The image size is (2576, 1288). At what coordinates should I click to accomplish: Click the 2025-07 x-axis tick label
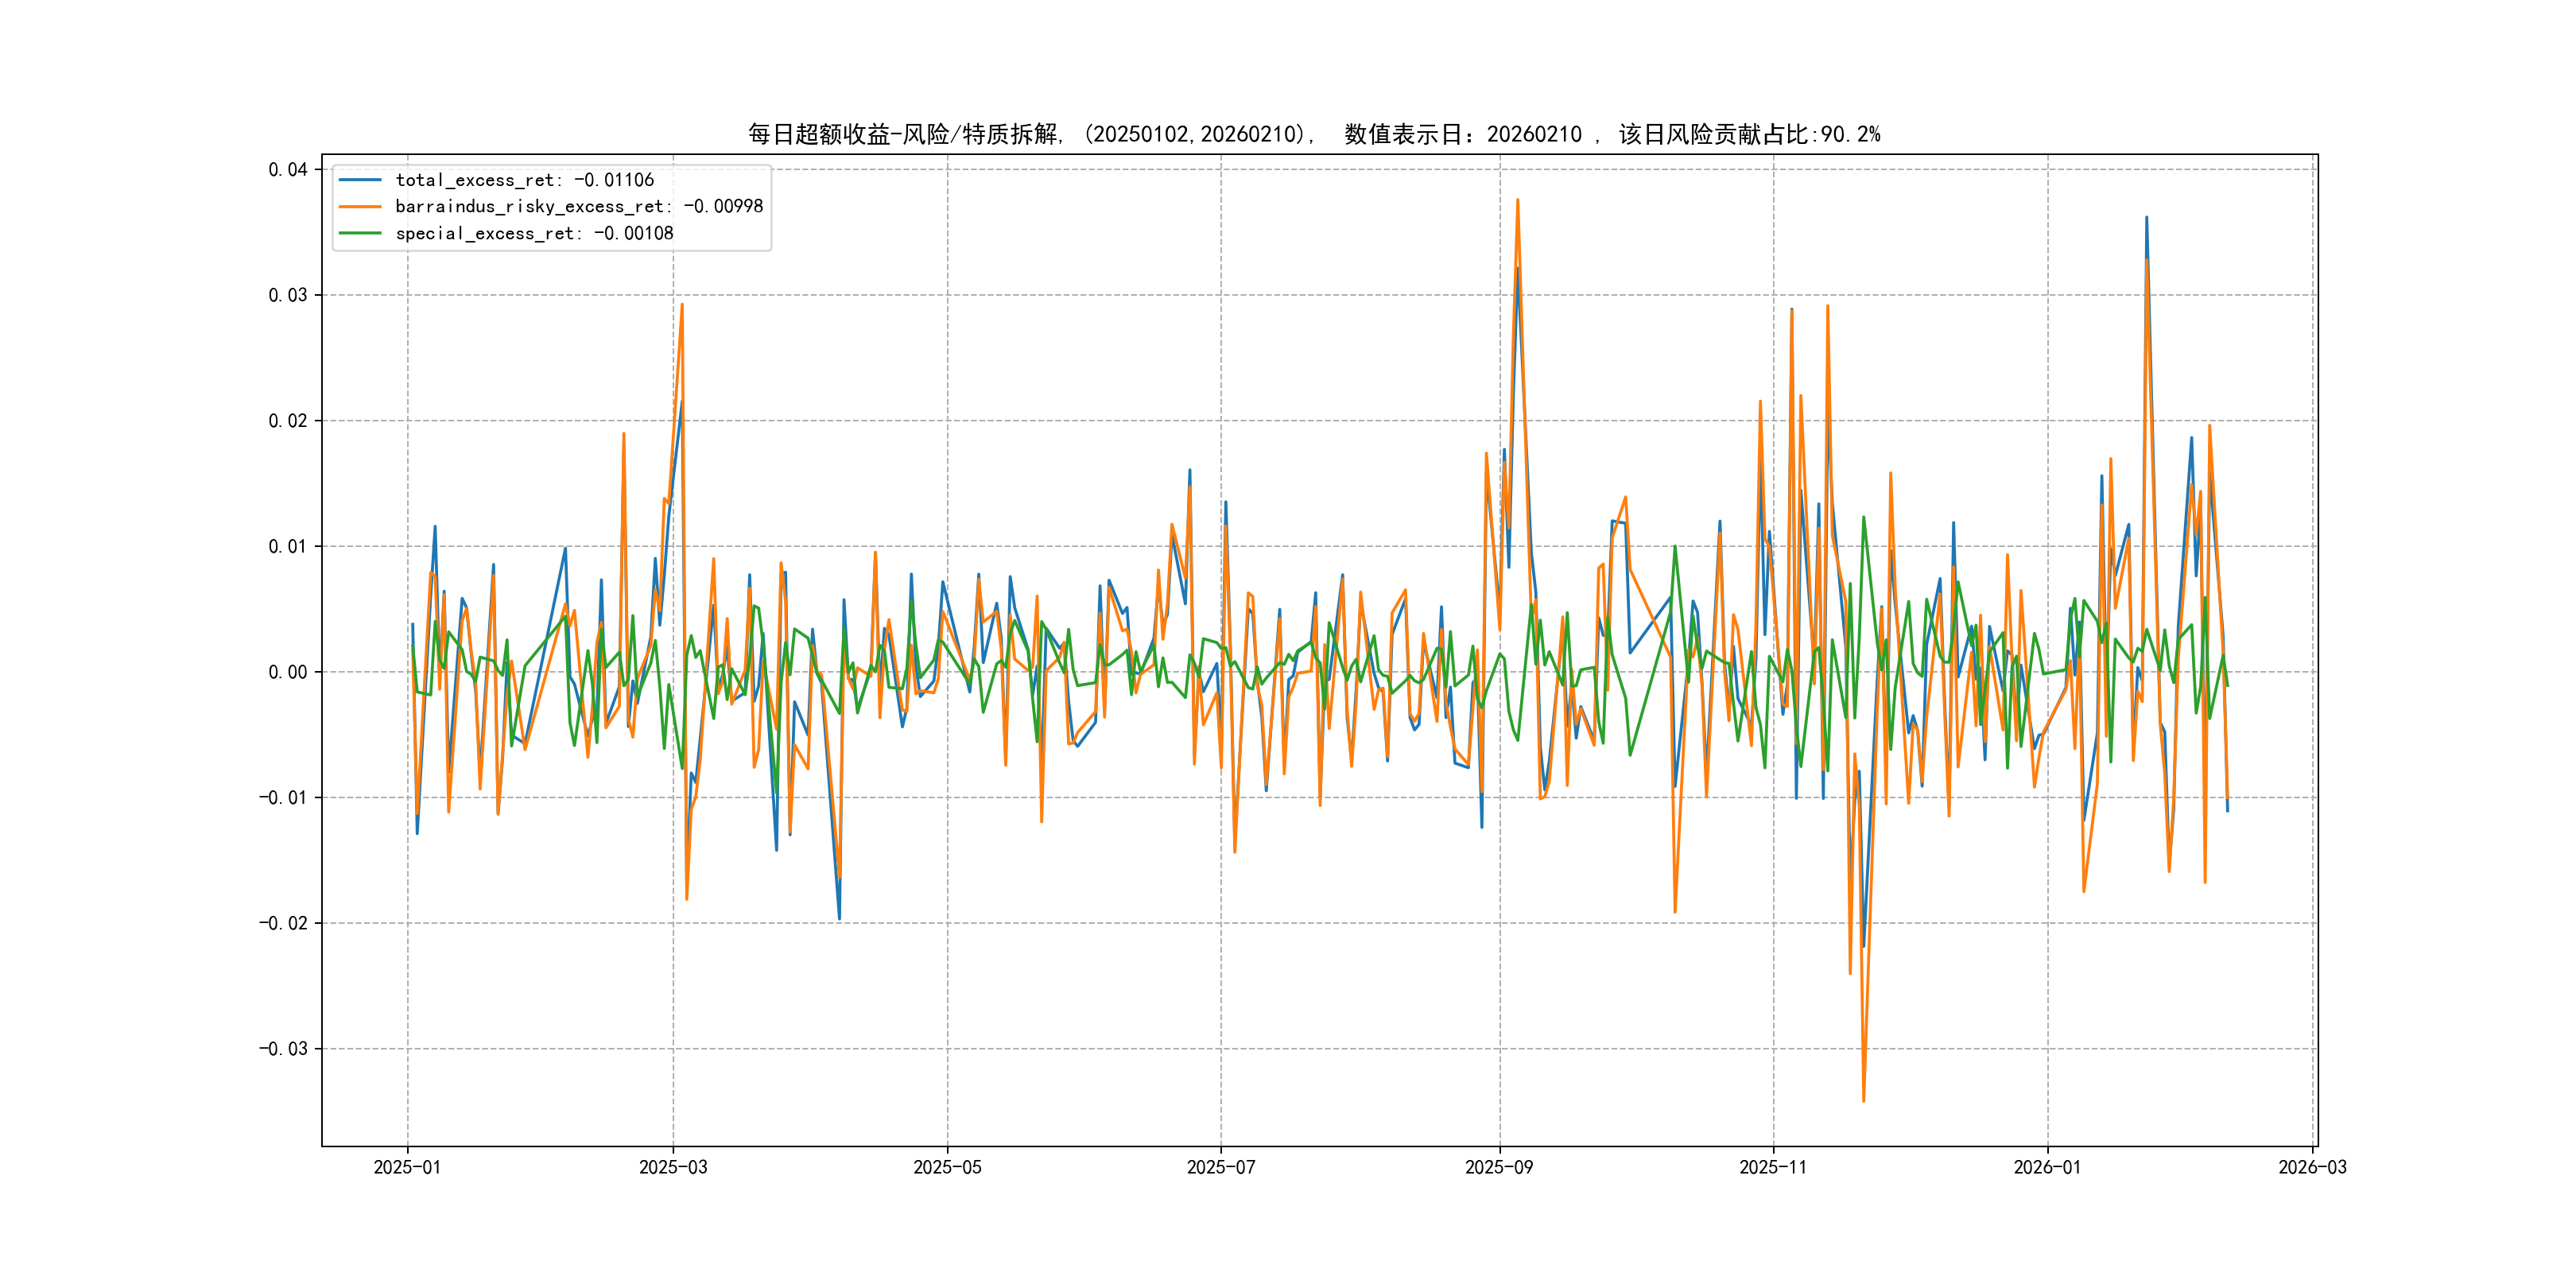point(1220,1167)
